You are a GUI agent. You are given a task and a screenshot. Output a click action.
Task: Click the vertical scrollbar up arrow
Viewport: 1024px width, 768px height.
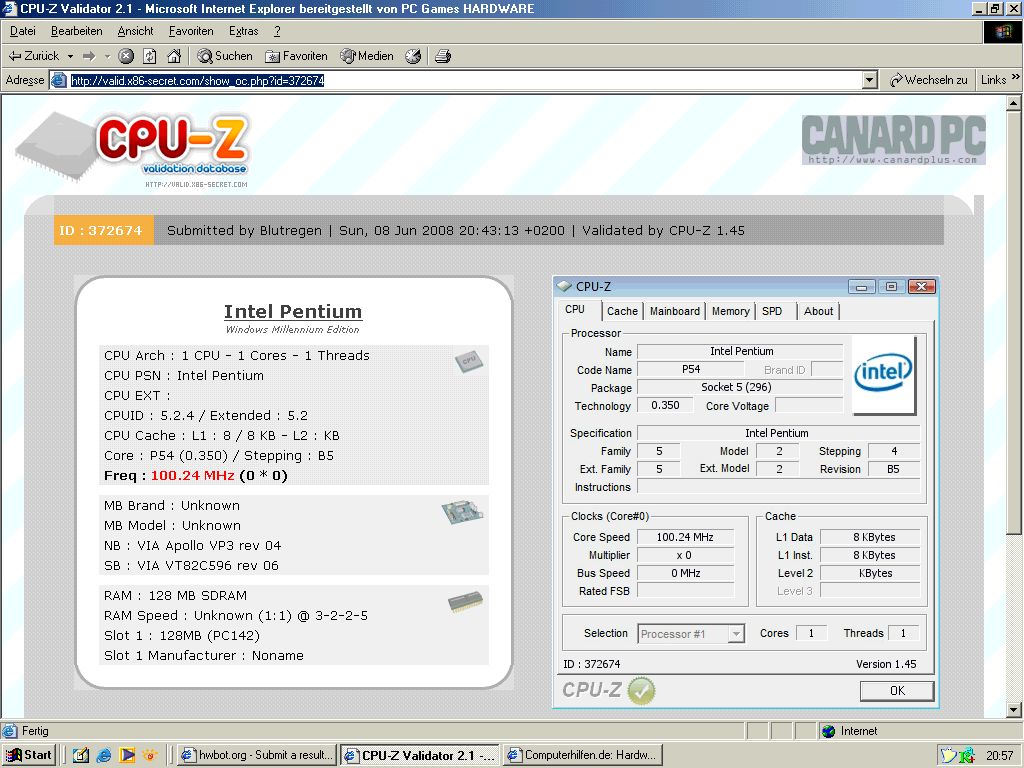coord(1014,103)
